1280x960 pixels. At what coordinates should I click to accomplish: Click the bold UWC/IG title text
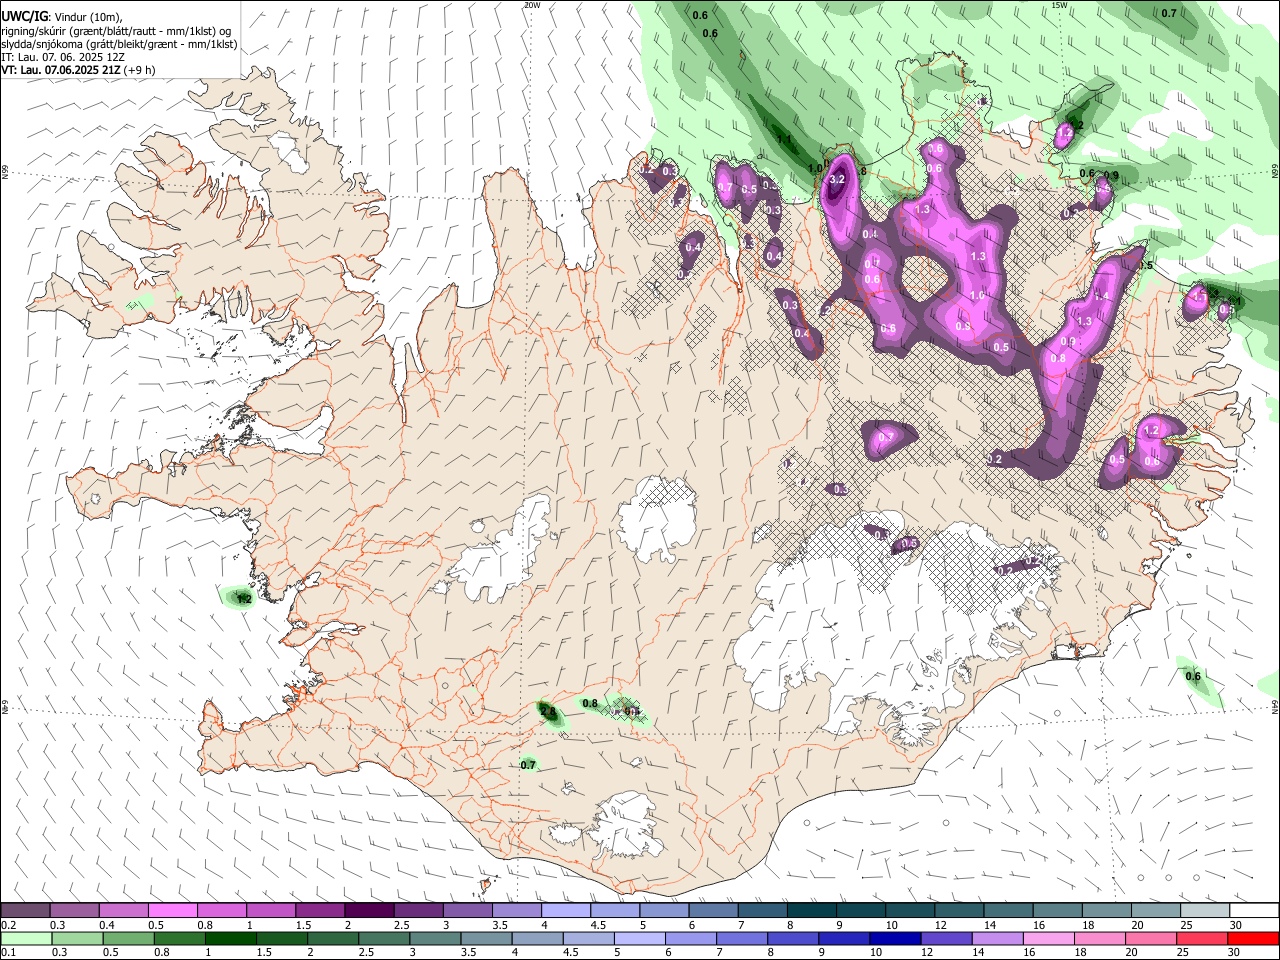coord(24,16)
